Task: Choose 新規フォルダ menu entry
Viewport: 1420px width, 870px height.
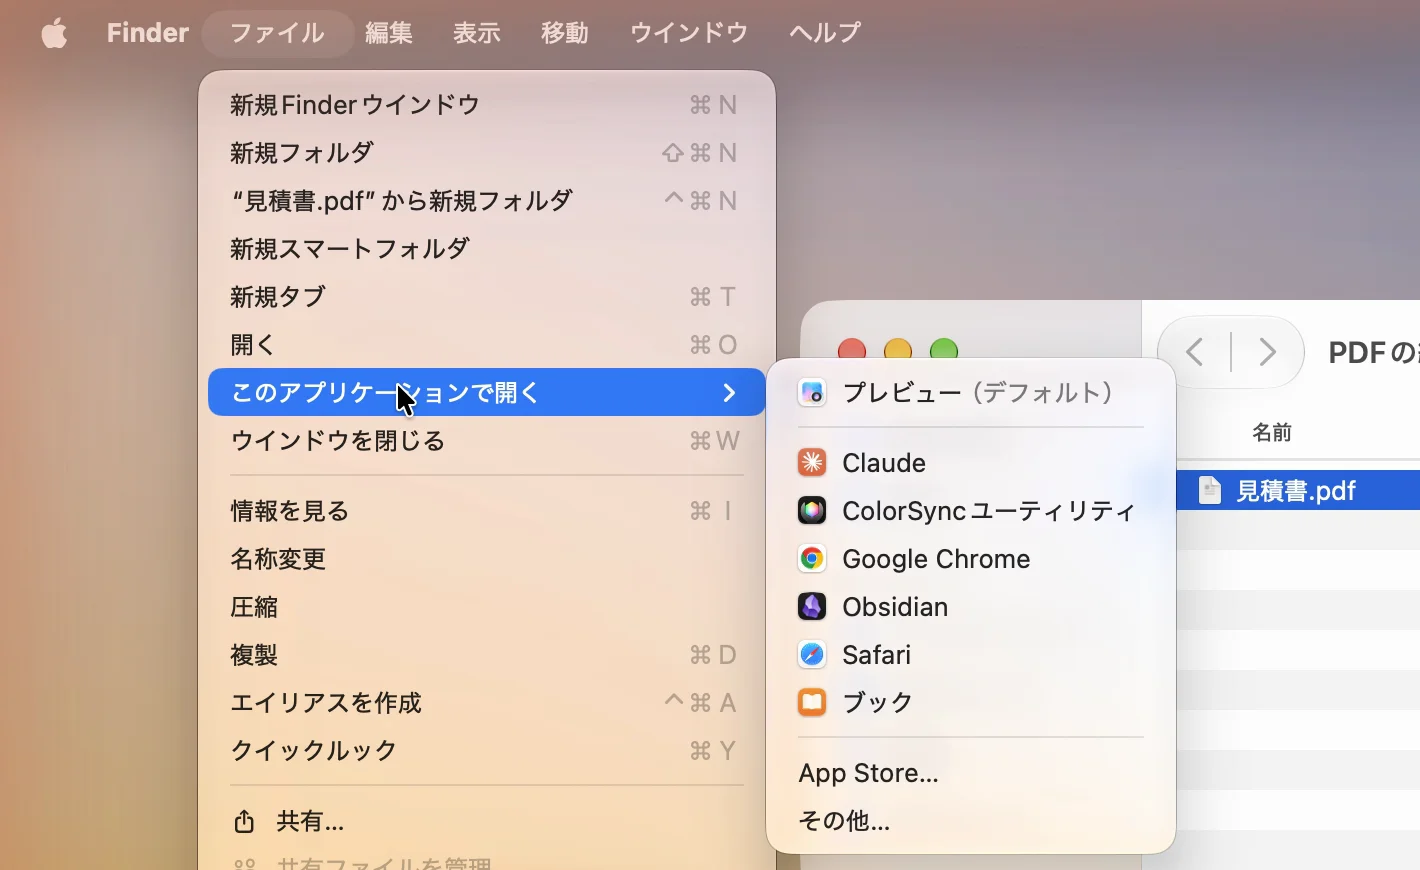Action: click(x=487, y=153)
